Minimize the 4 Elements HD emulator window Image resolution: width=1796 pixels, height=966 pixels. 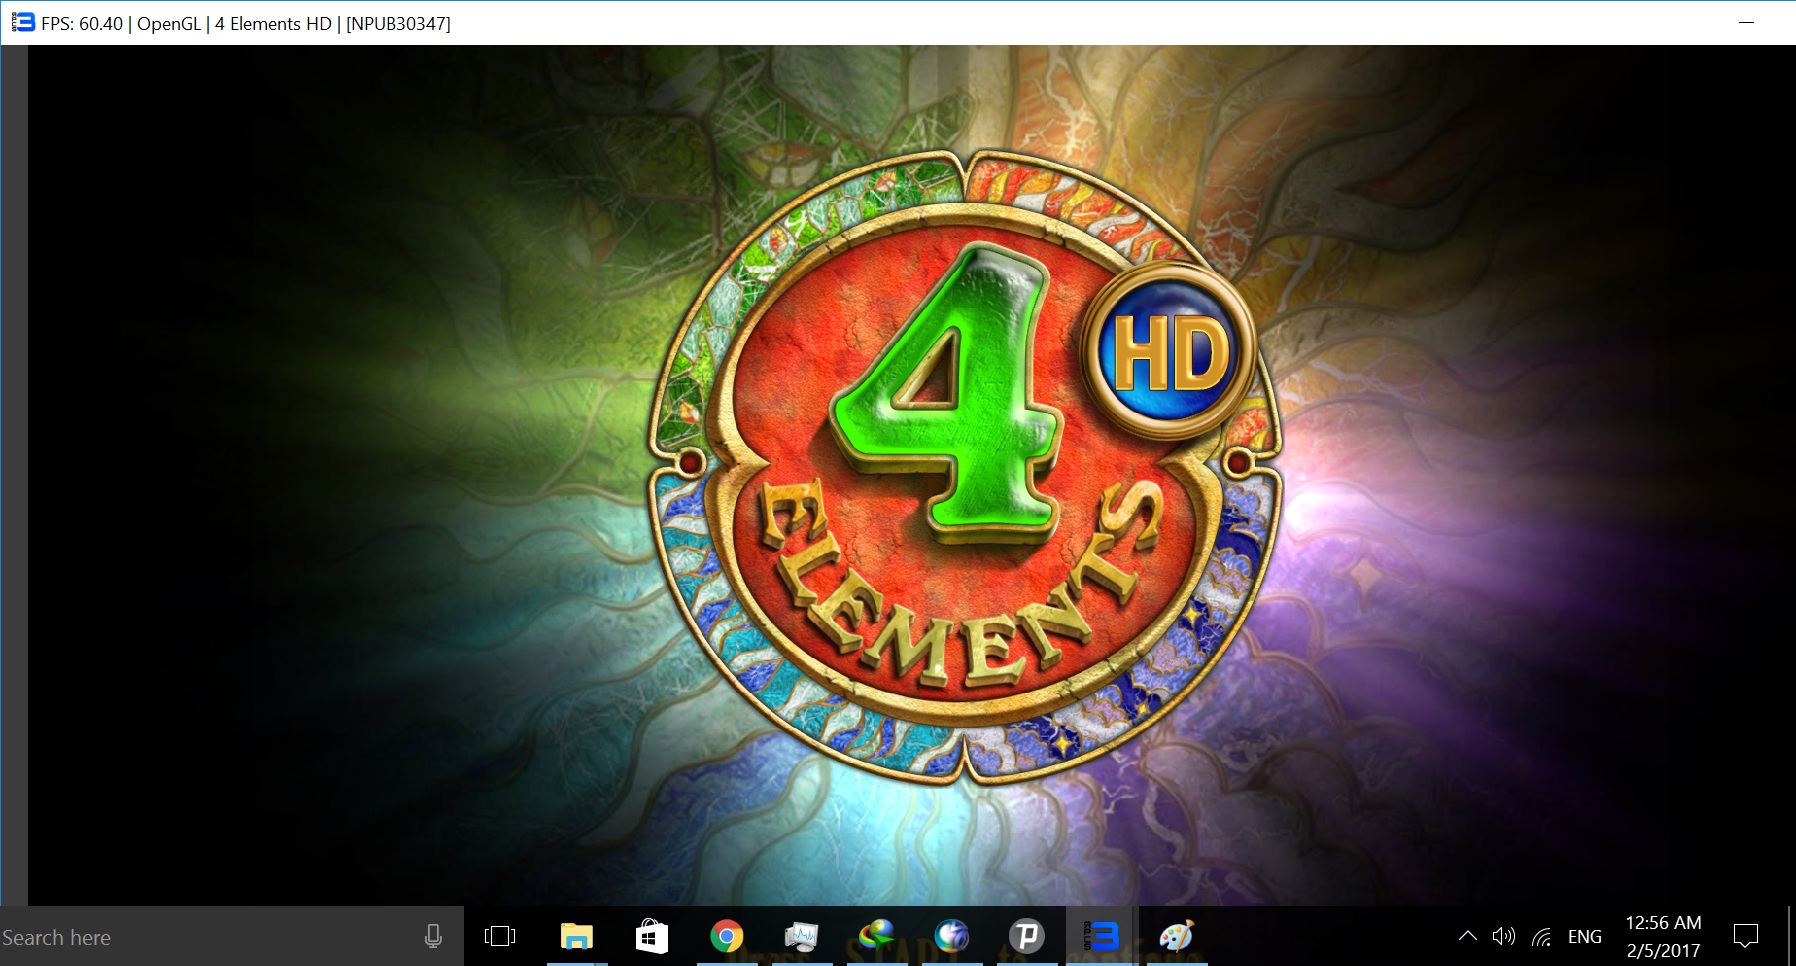point(1747,22)
